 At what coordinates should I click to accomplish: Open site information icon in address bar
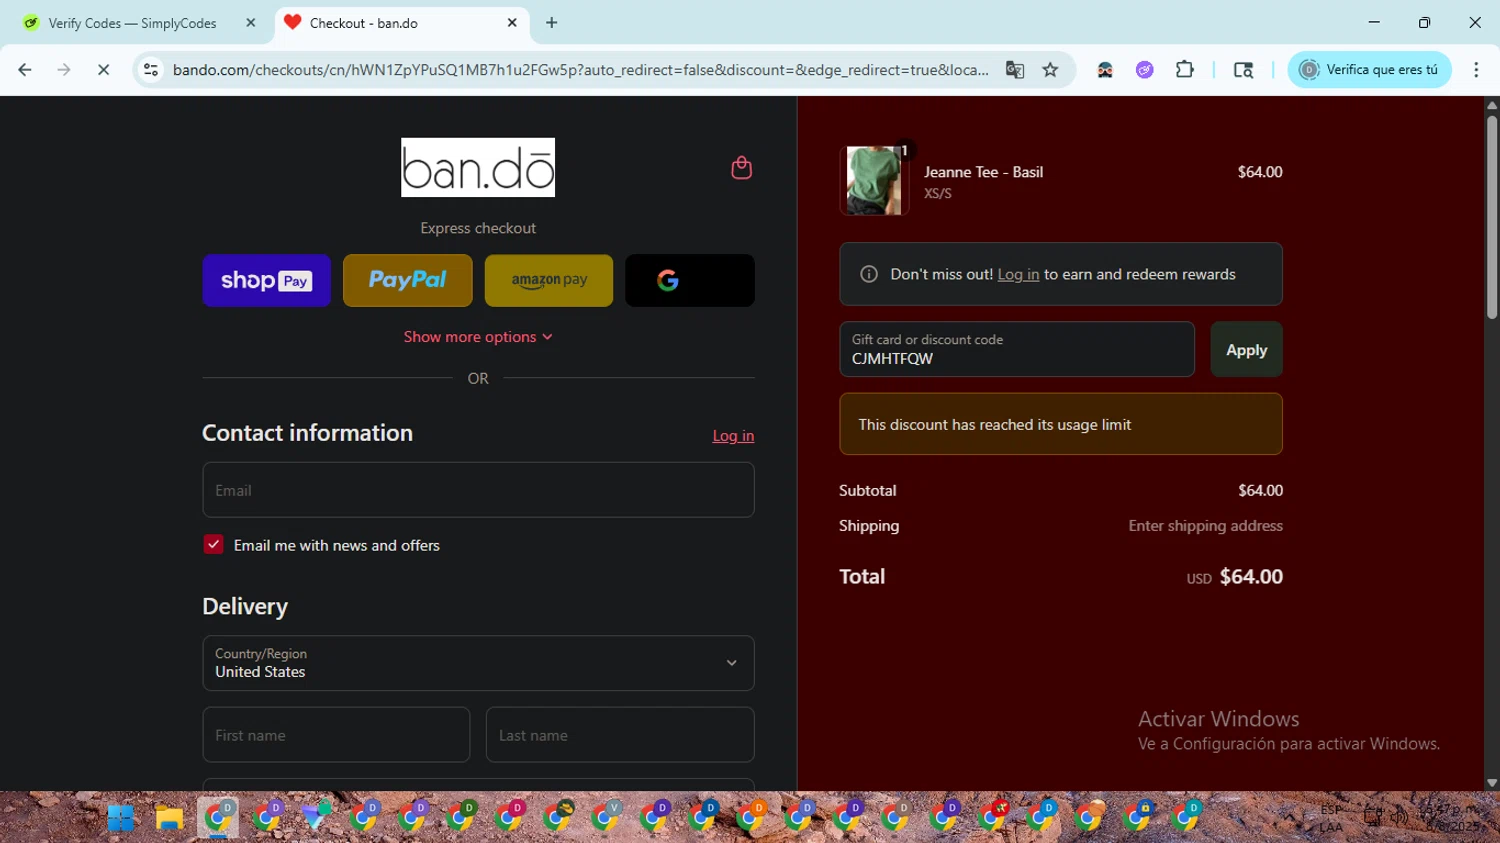point(151,70)
